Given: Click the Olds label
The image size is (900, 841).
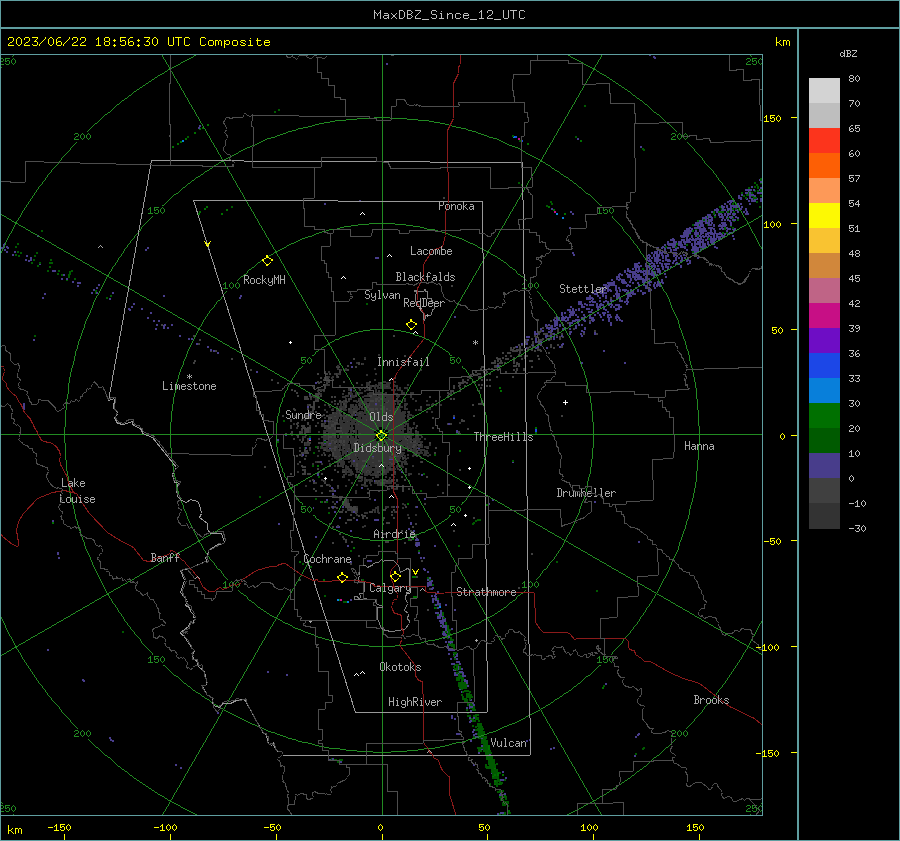Looking at the screenshot, I should (381, 417).
